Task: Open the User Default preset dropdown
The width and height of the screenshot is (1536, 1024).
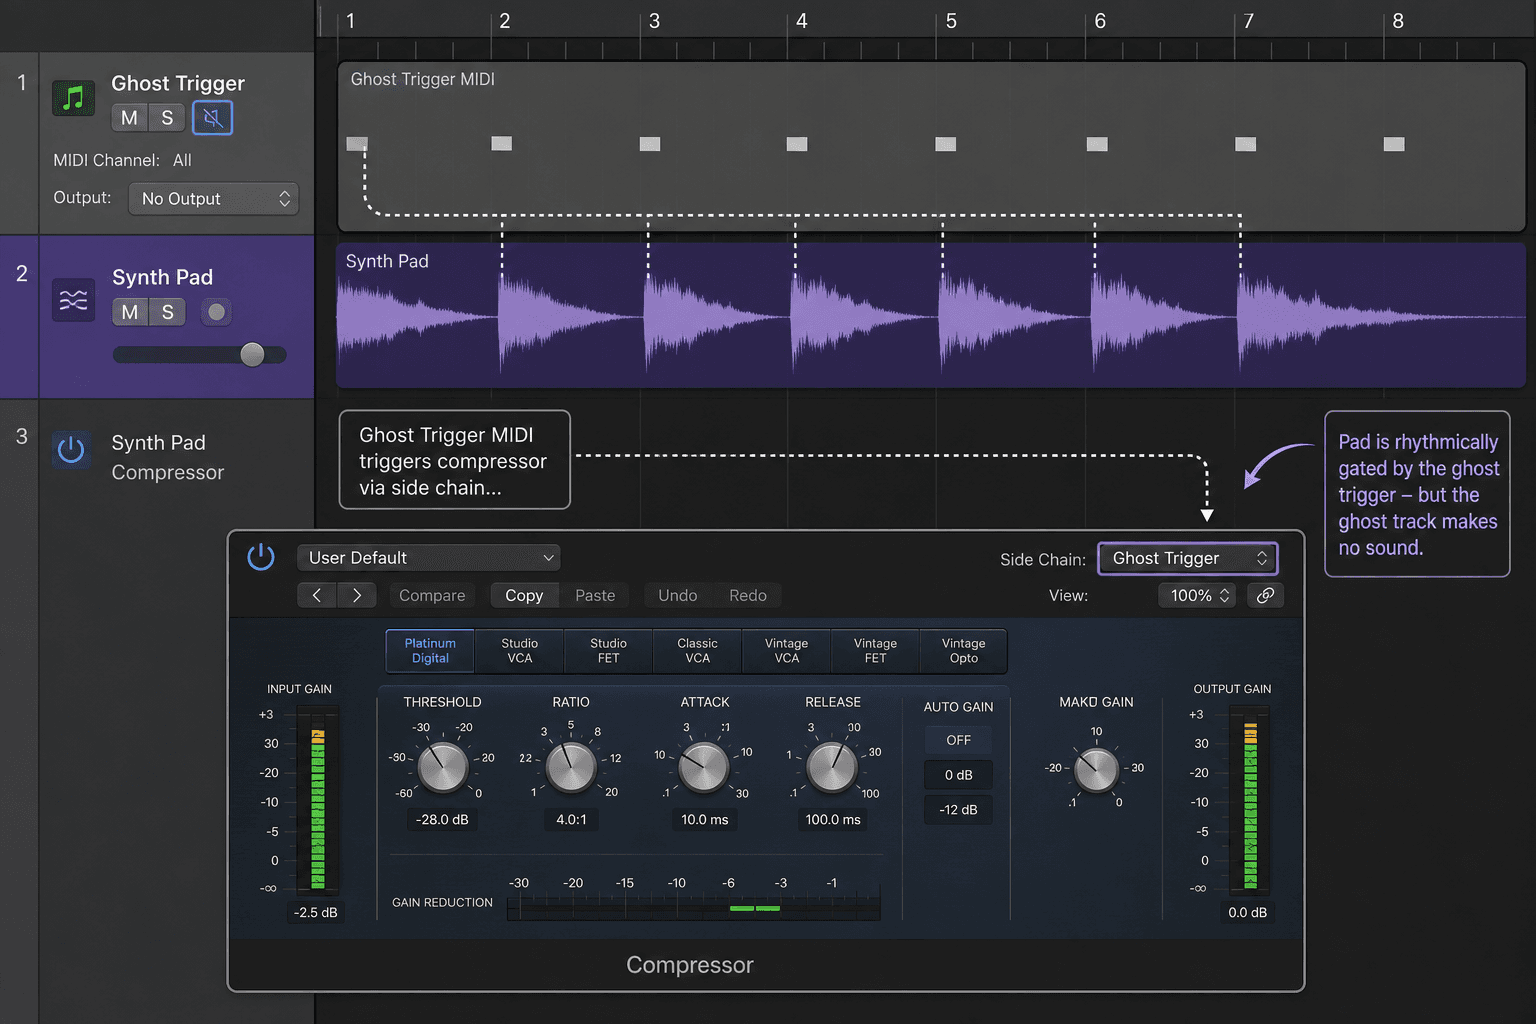Action: point(428,557)
